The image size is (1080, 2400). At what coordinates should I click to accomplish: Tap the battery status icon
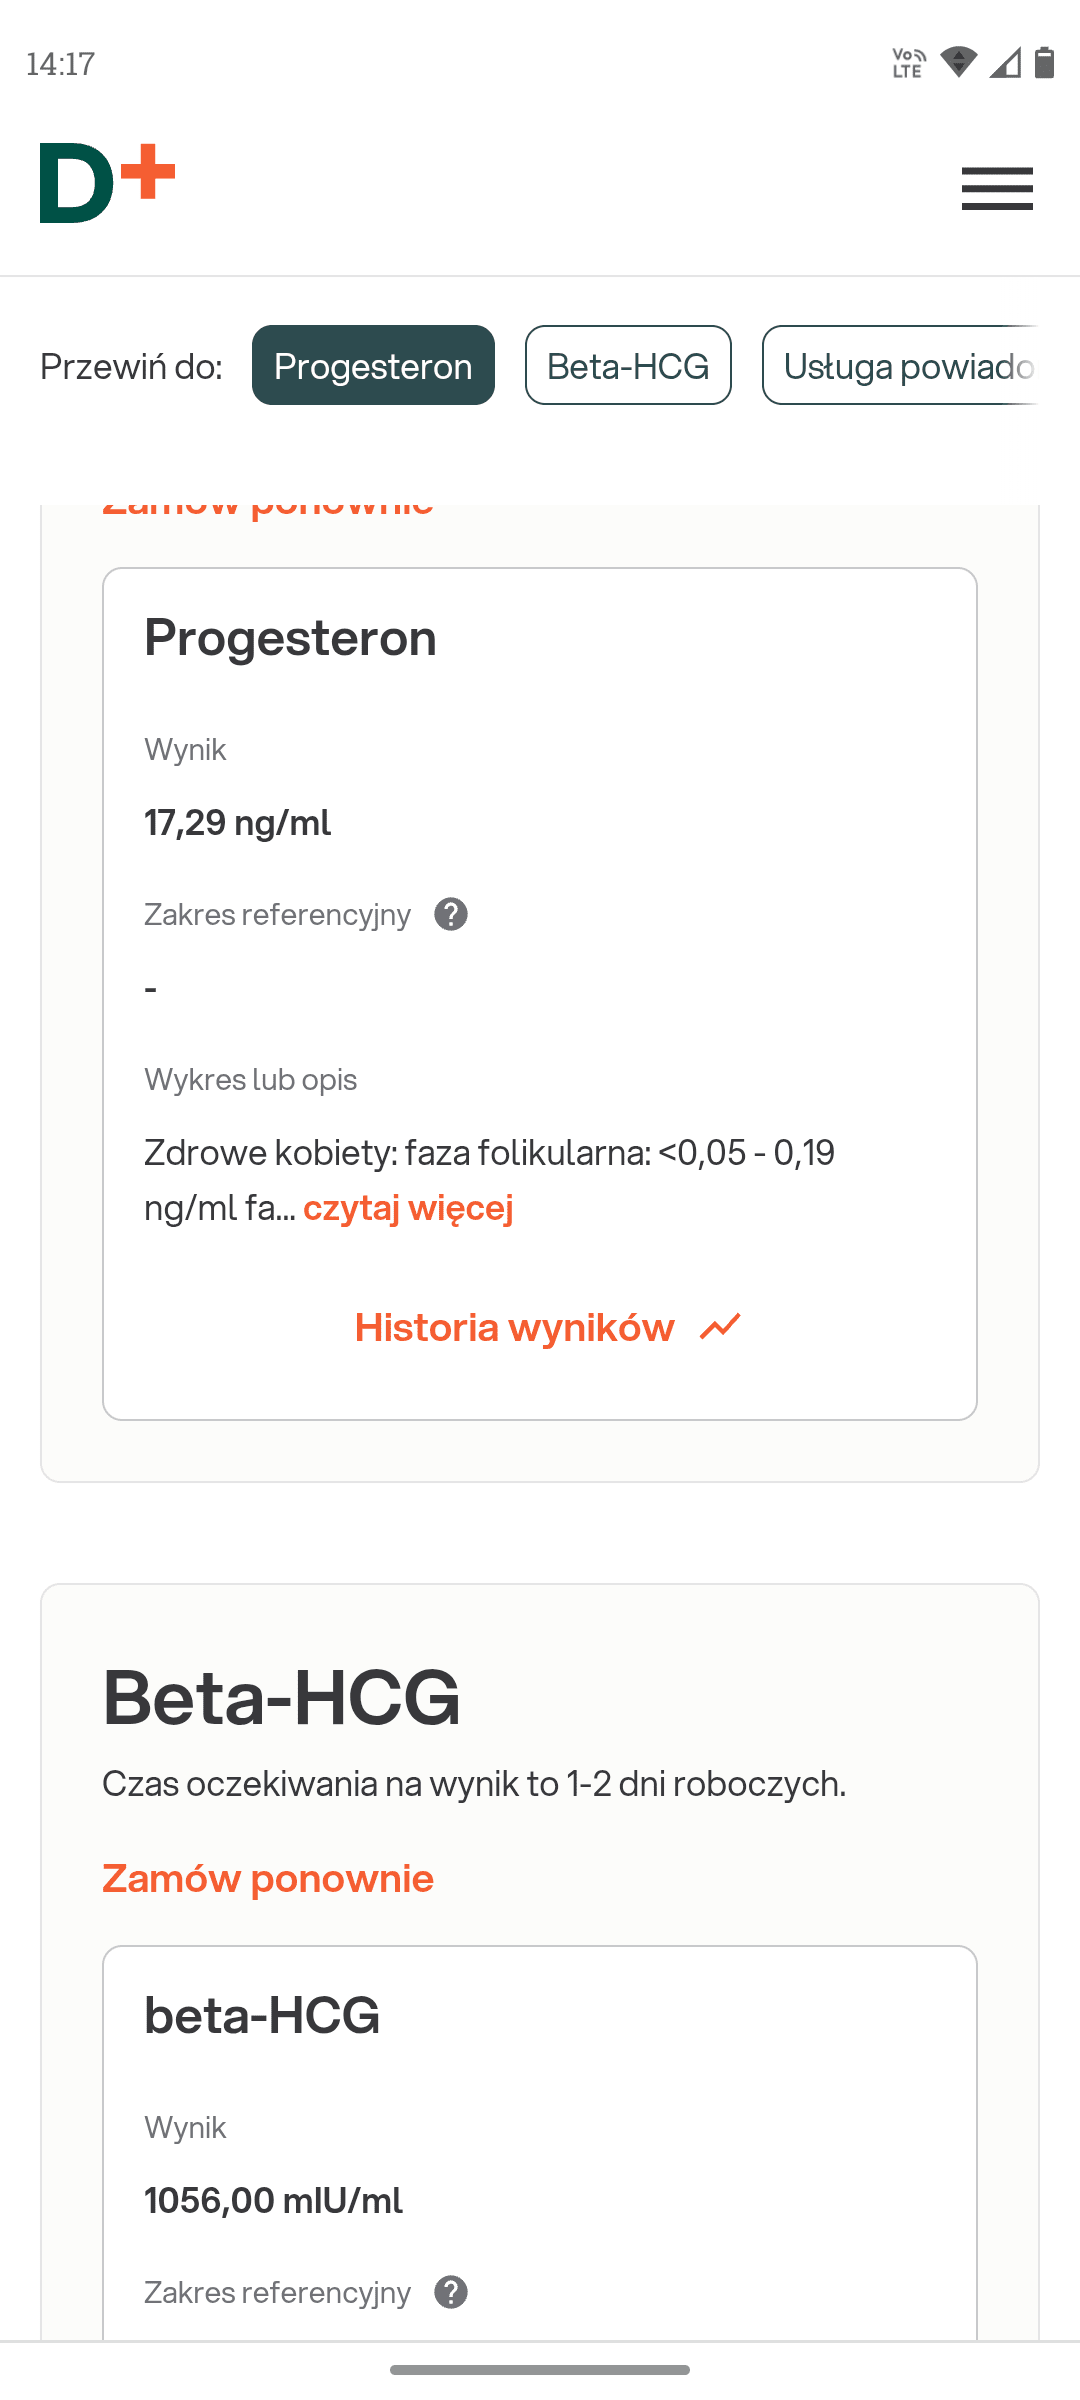[1044, 63]
